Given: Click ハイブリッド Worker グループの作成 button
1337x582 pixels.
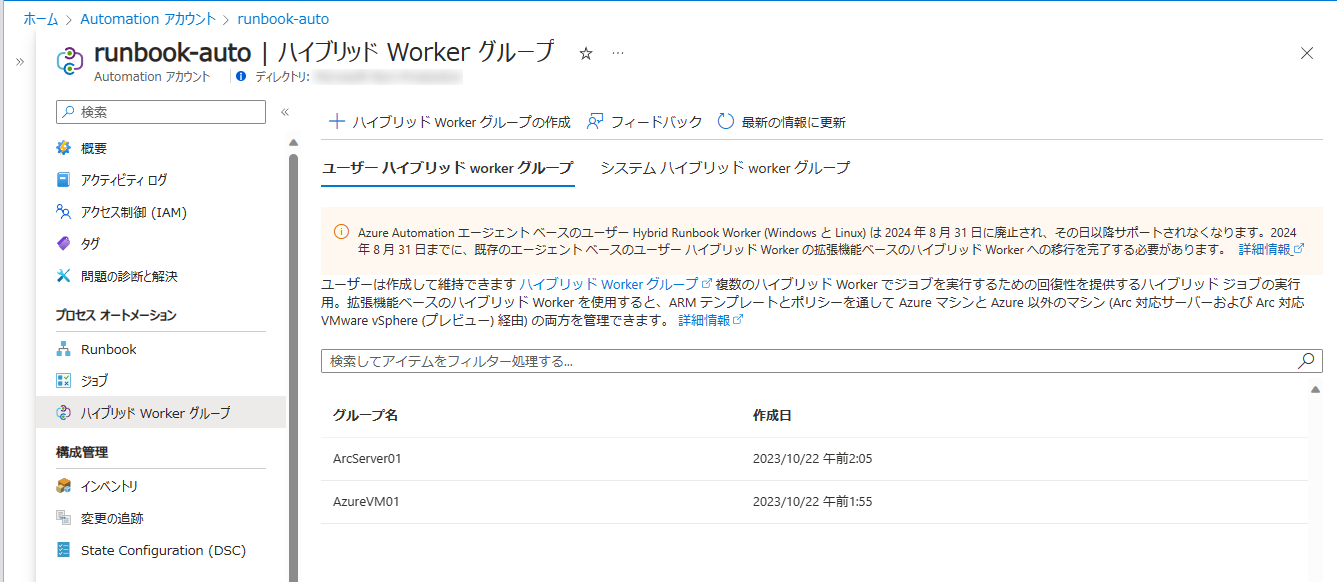Looking at the screenshot, I should click(x=449, y=122).
